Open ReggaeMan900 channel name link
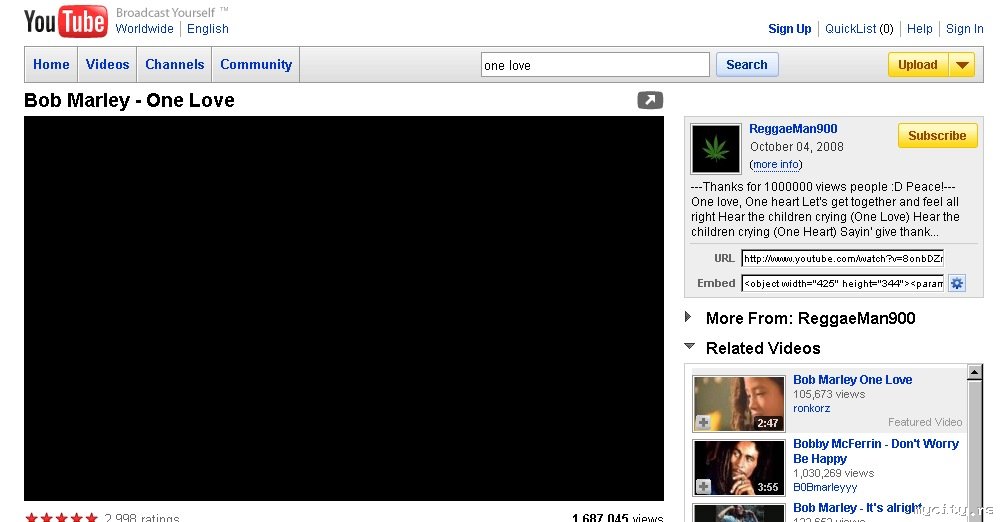Image resolution: width=1001 pixels, height=522 pixels. coord(793,129)
